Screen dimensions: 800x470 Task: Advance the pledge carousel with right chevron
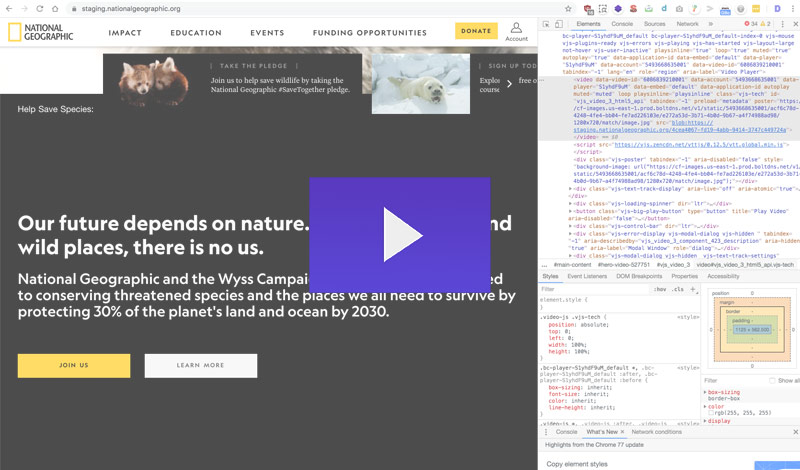509,84
